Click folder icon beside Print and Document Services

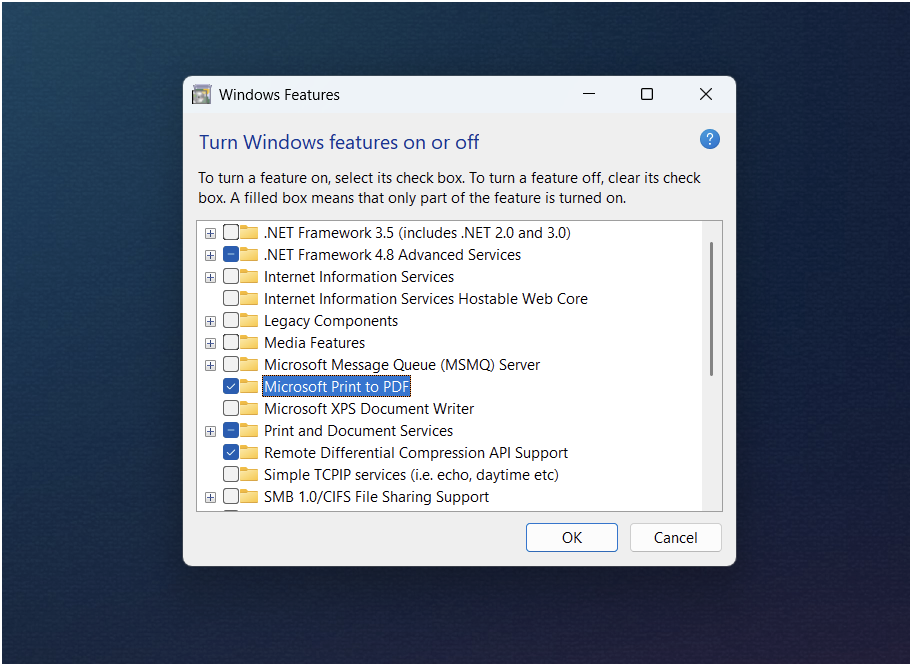coord(249,430)
